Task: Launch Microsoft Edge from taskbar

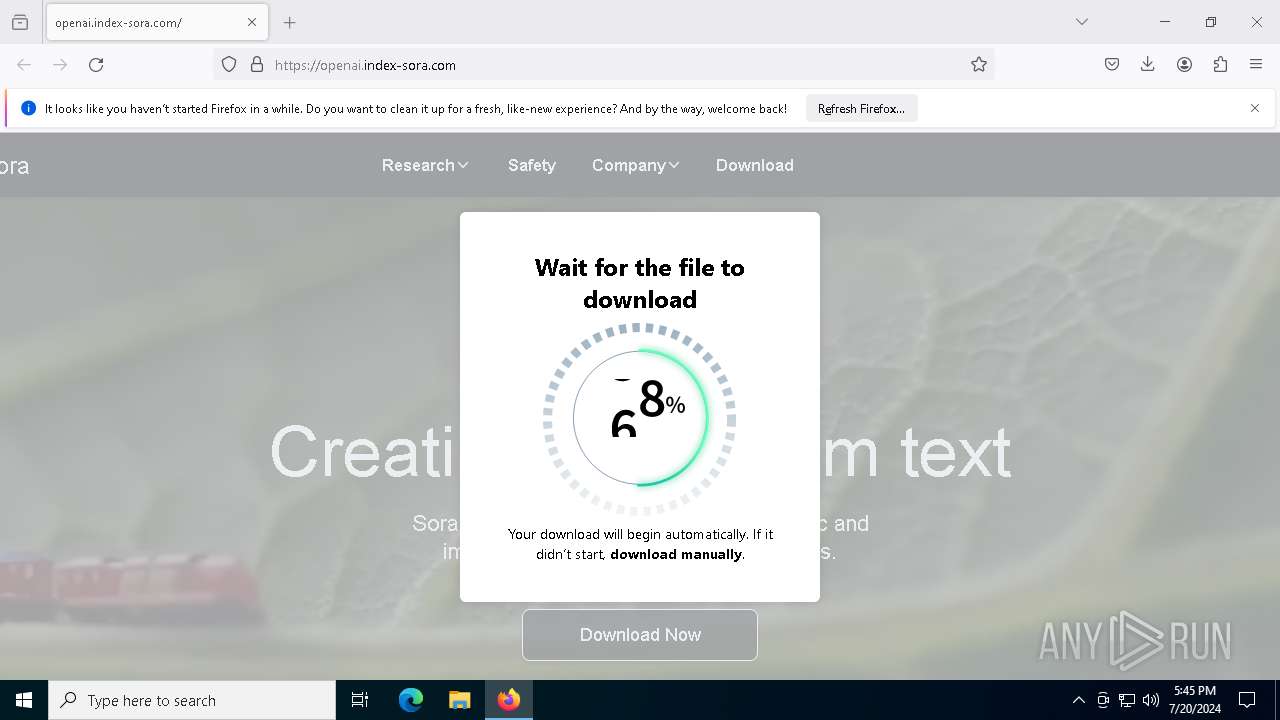Action: point(411,700)
